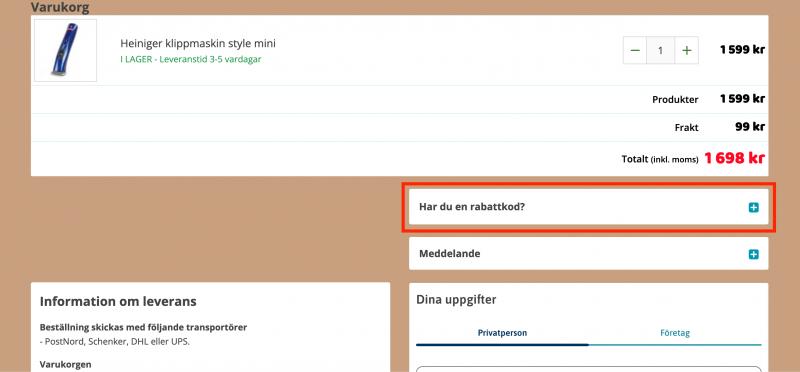Click 'Beställning skickas med följande transportörer' text
The width and height of the screenshot is (800, 372).
143,328
